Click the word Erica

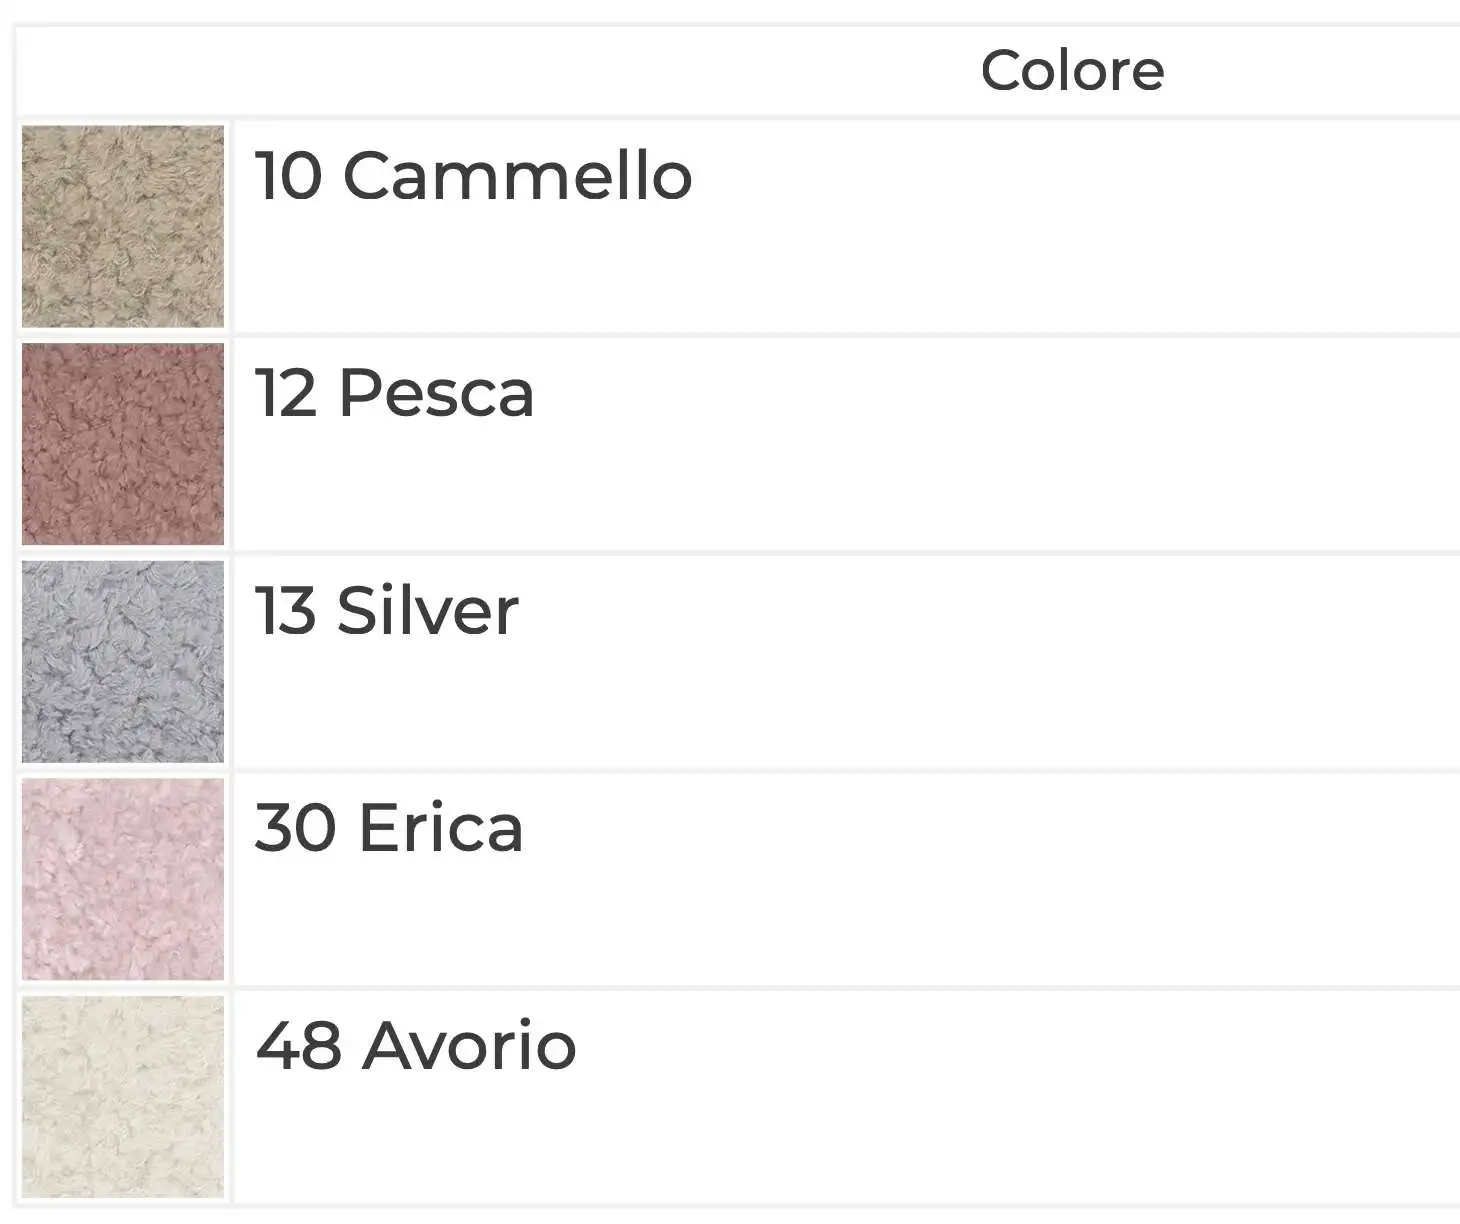pos(441,828)
